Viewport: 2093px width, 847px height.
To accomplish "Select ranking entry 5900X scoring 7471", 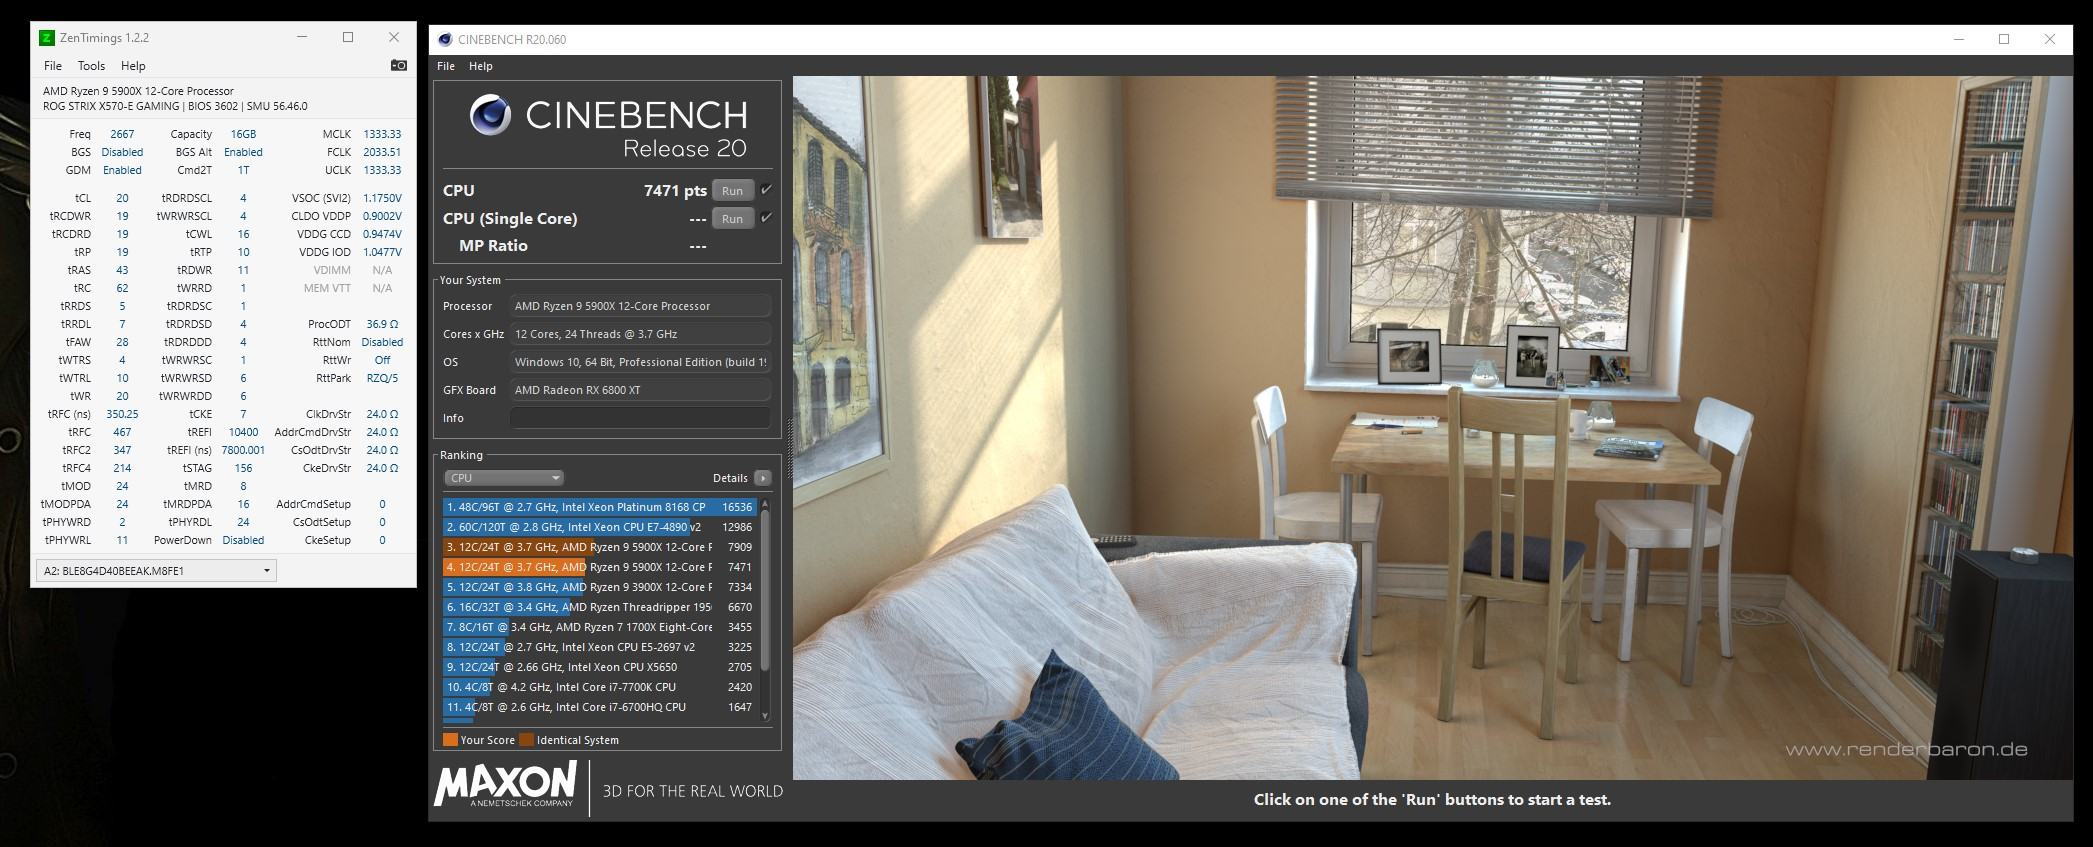I will 600,567.
